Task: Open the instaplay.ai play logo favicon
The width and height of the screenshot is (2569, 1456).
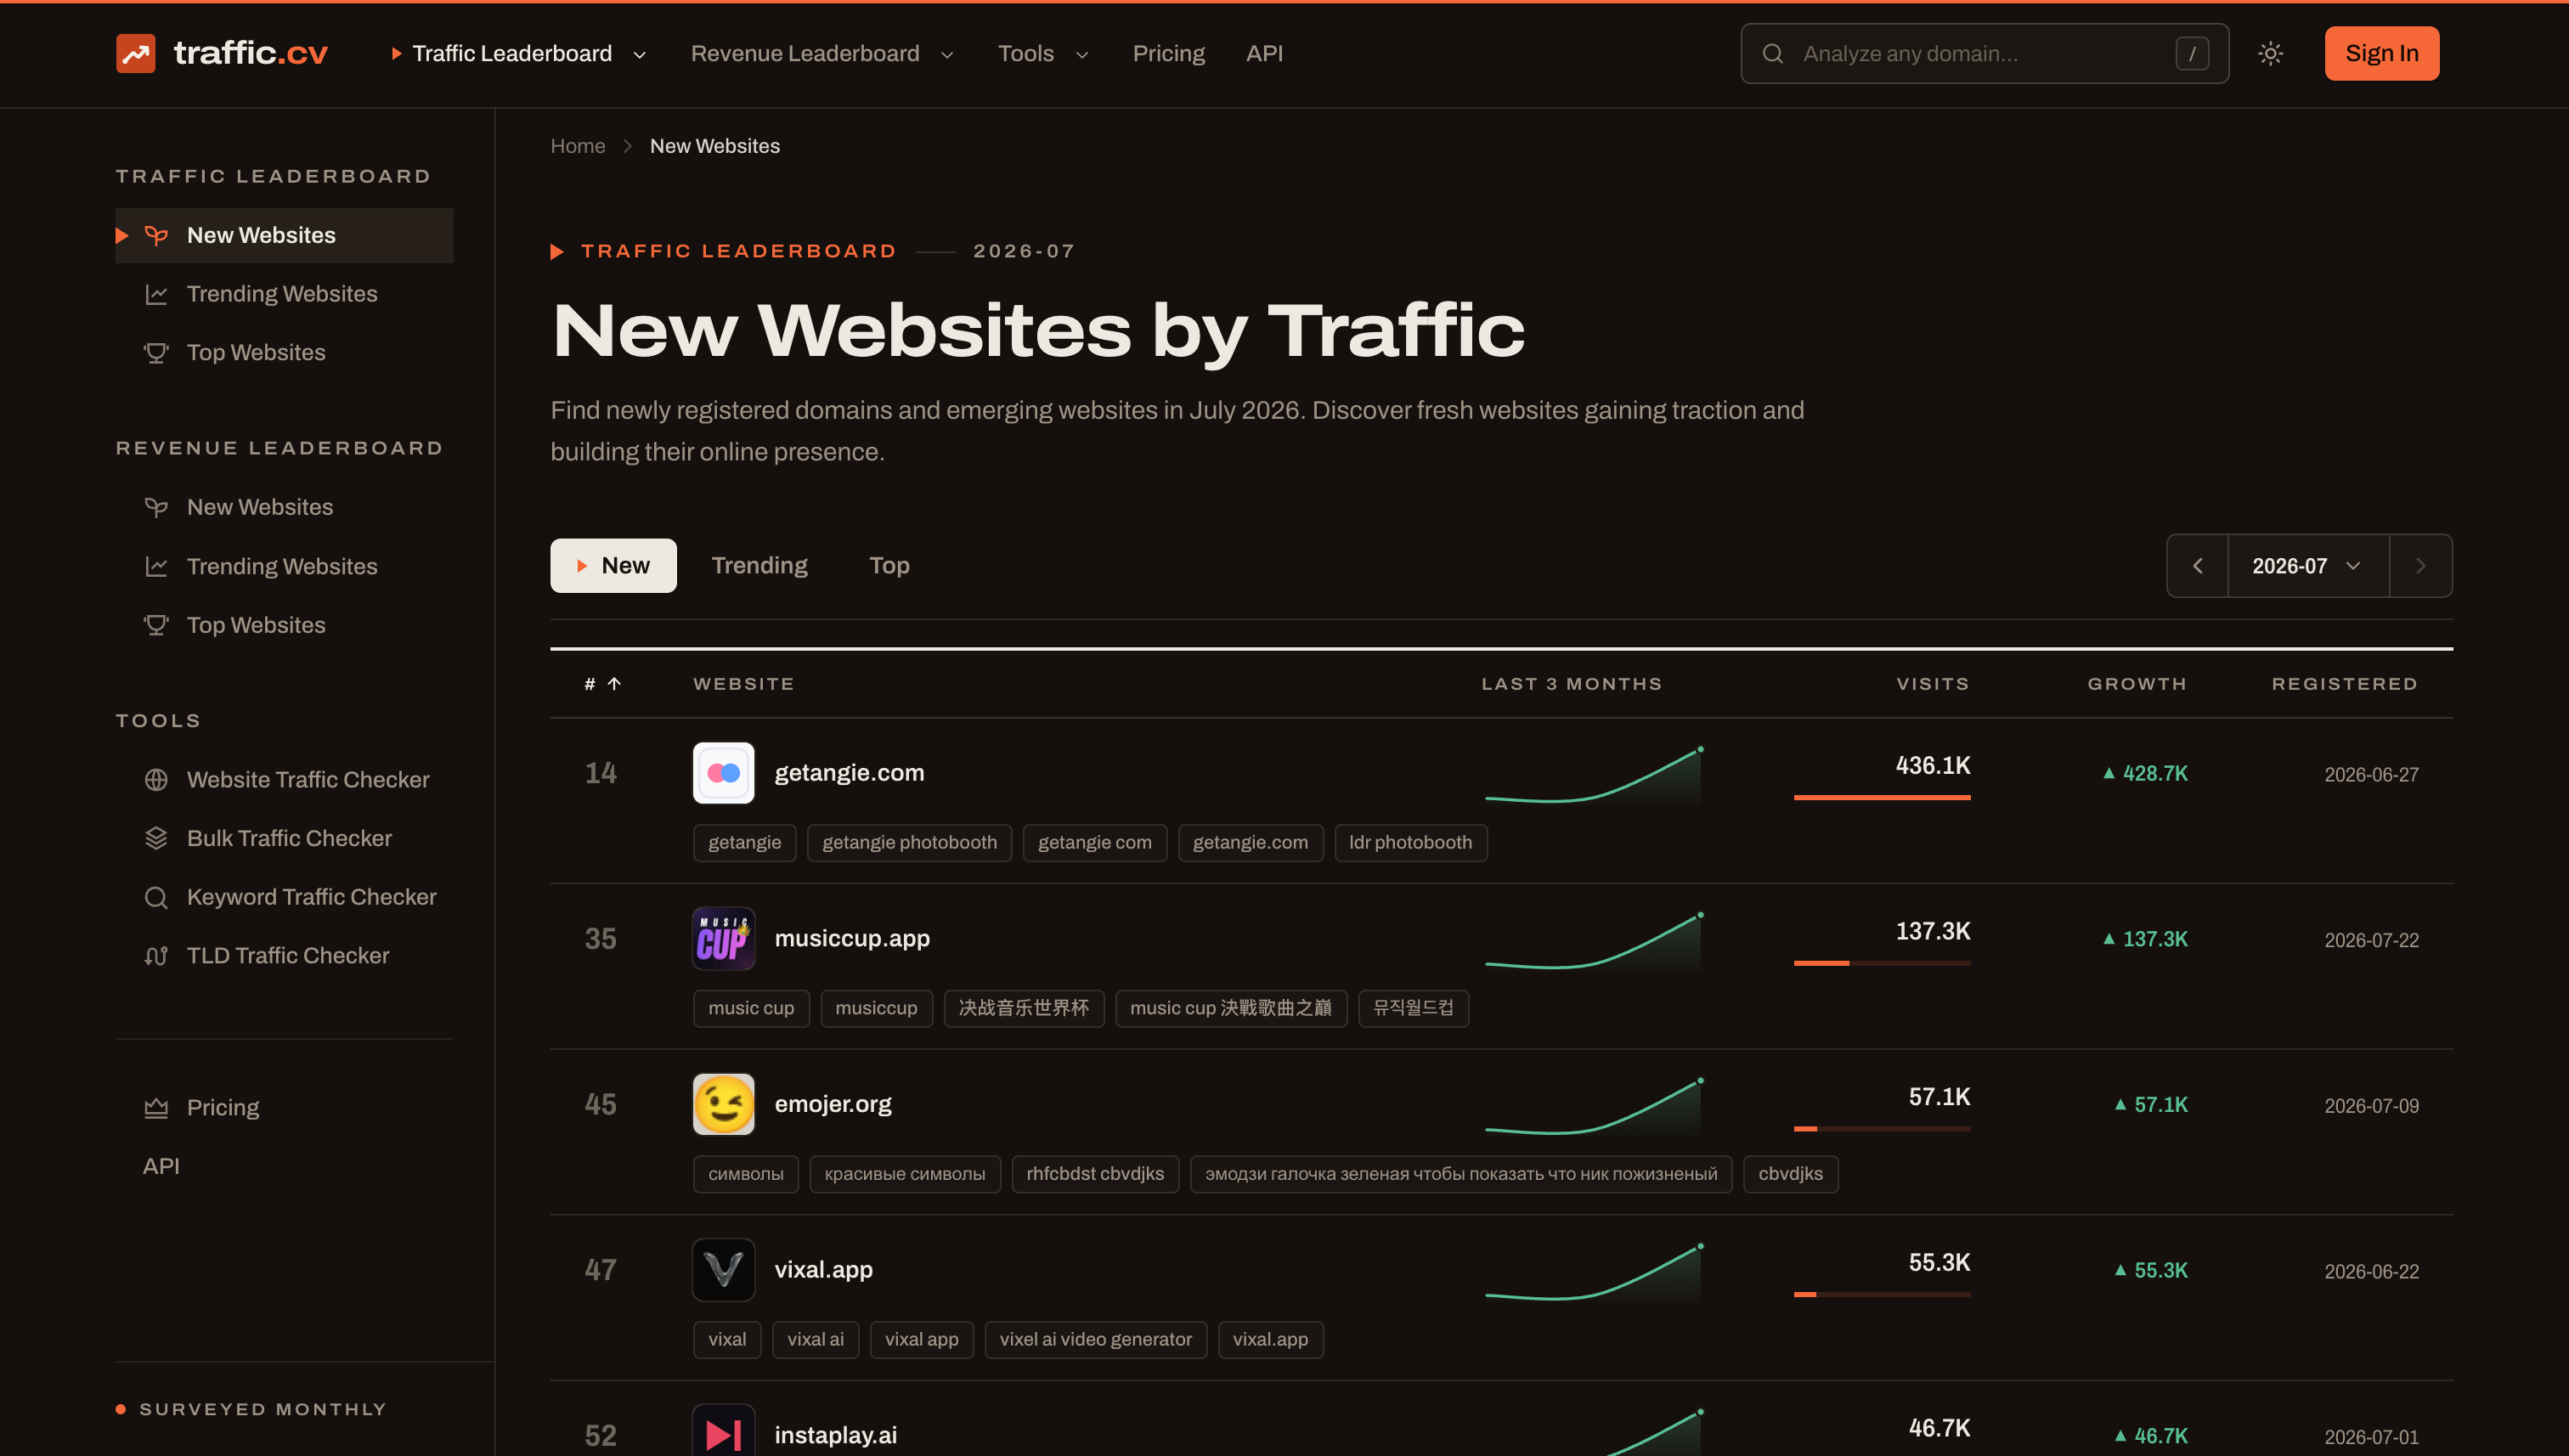Action: 723,1432
